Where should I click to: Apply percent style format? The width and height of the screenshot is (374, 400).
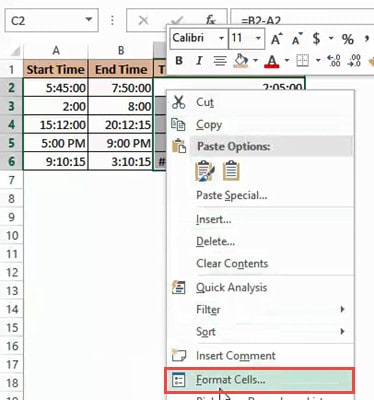point(348,39)
